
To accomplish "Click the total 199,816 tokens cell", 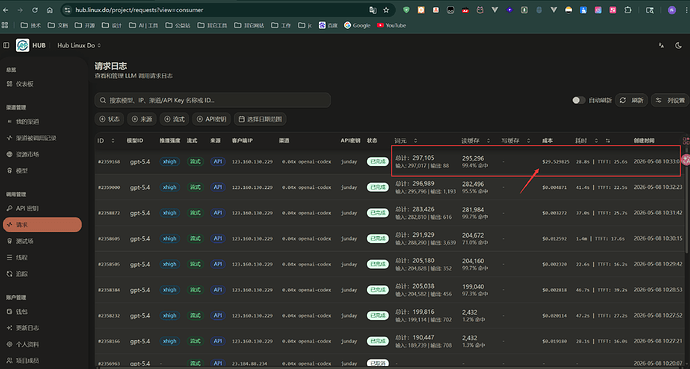I will 415,312.
